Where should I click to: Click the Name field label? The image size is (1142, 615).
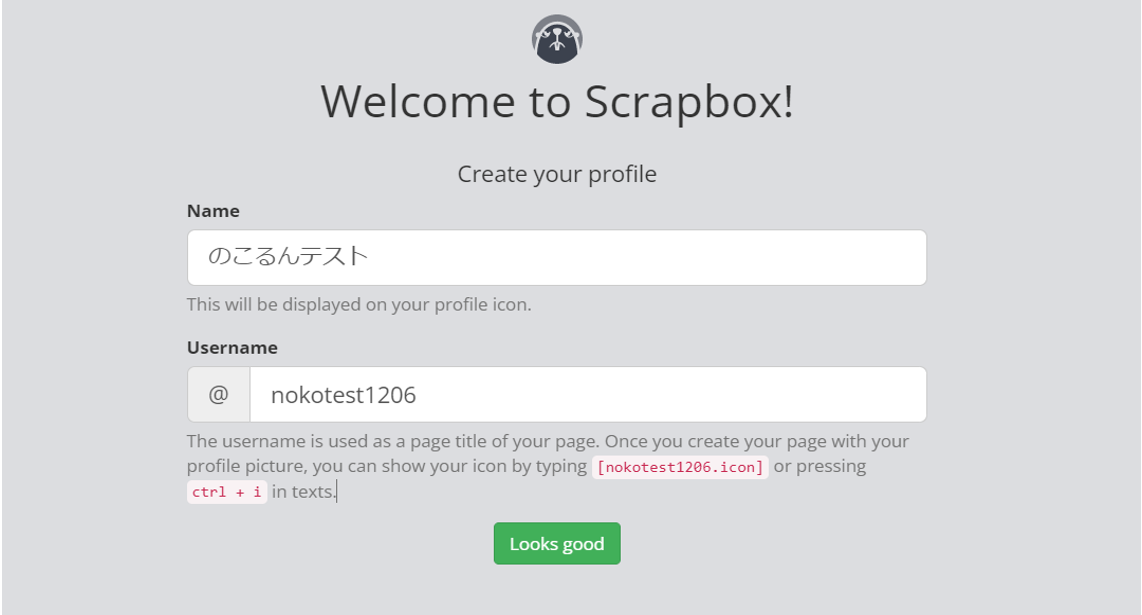[x=213, y=210]
